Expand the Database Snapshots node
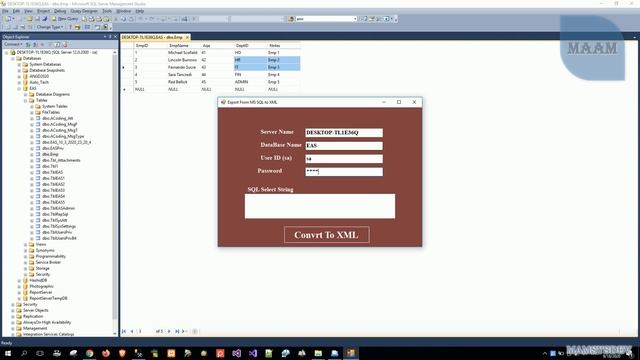640x360 pixels. 19,70
